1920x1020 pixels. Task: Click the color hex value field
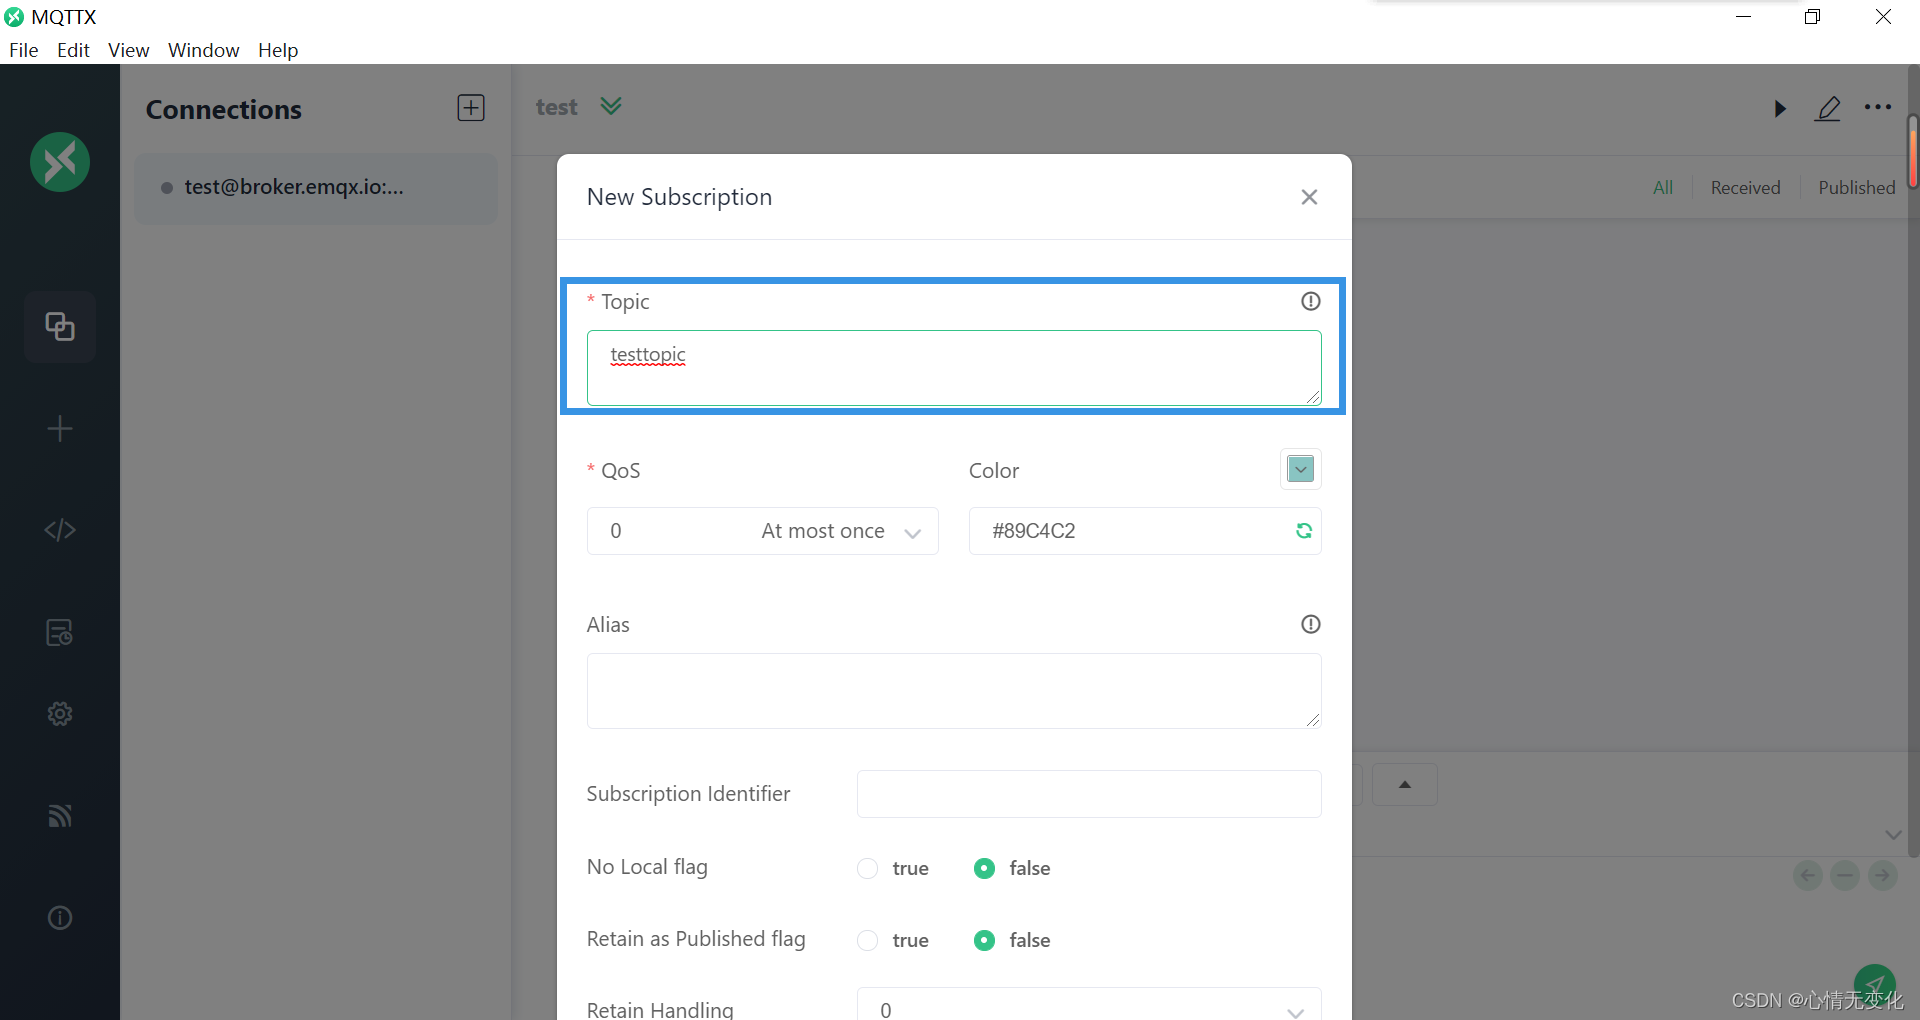(x=1145, y=531)
